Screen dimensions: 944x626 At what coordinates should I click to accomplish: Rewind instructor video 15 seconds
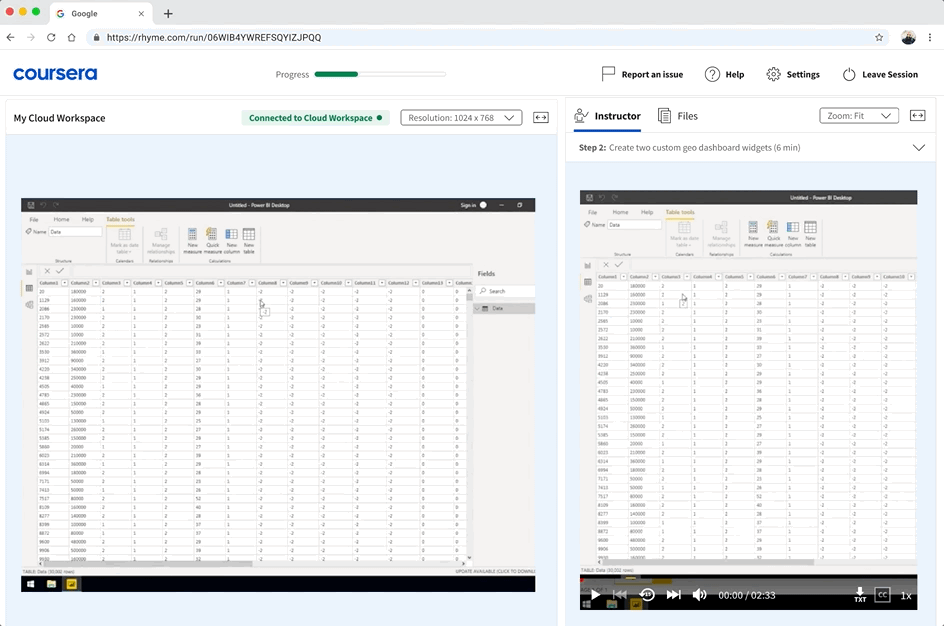(x=647, y=595)
